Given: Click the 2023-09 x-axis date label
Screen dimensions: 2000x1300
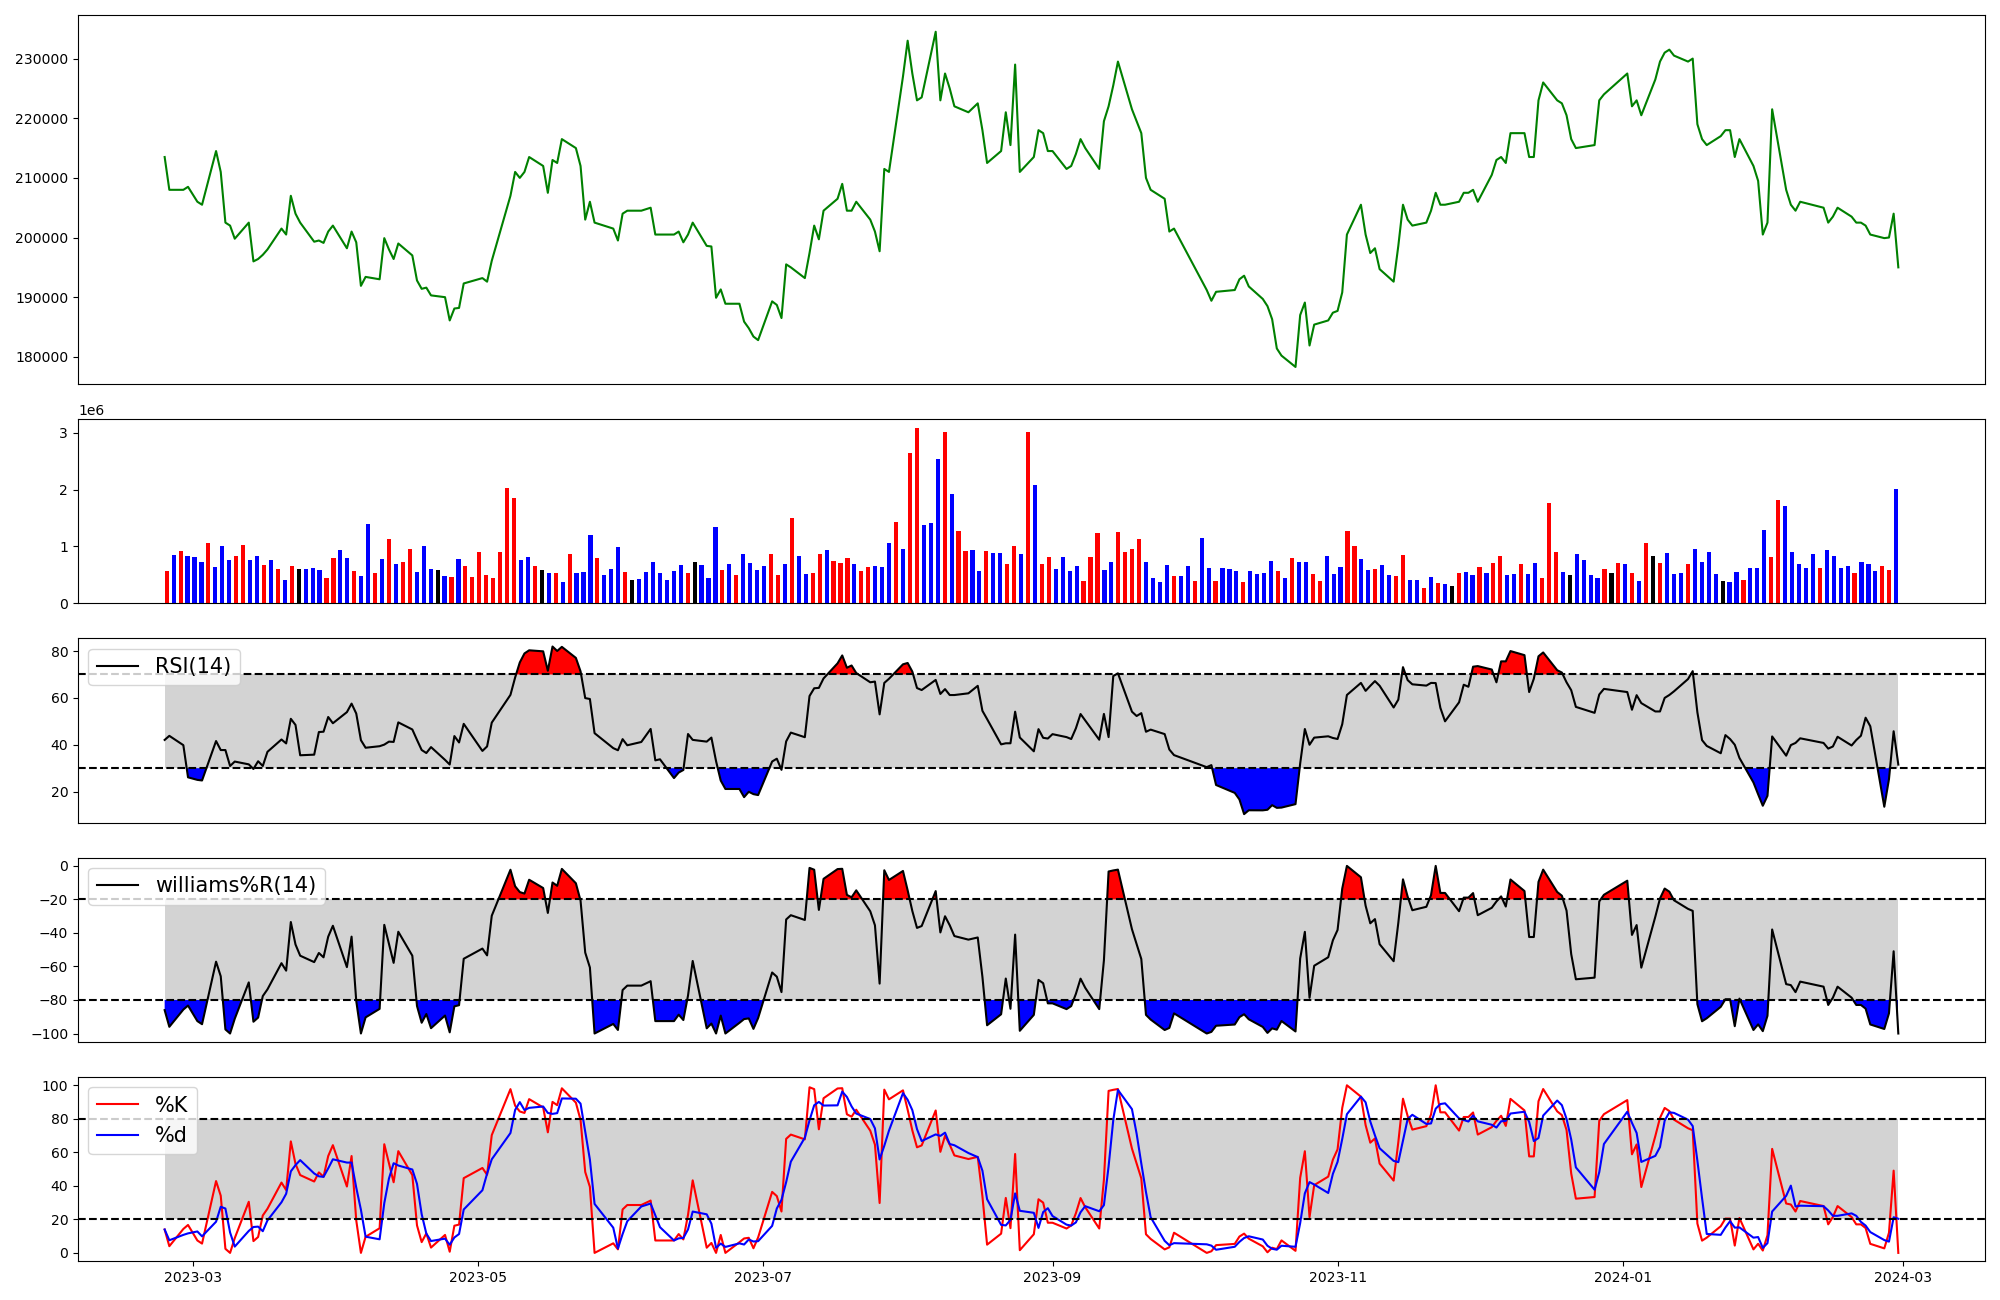Looking at the screenshot, I should coord(1053,1277).
